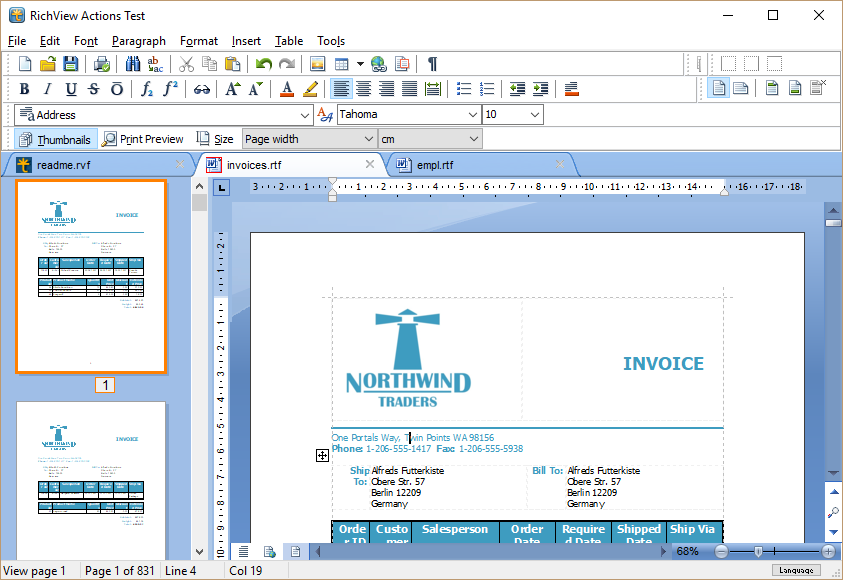Viewport: 843px width, 580px height.
Task: Undo the last action
Action: click(263, 64)
